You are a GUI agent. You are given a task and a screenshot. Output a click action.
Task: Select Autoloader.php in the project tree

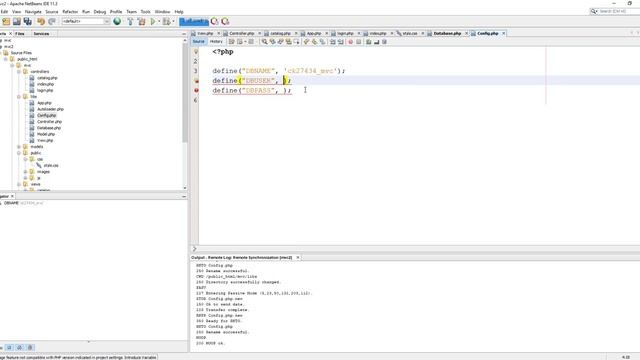click(x=50, y=109)
